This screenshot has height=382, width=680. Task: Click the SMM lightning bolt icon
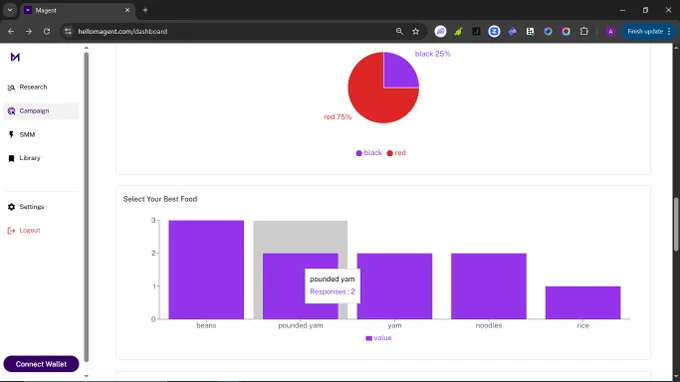point(11,135)
